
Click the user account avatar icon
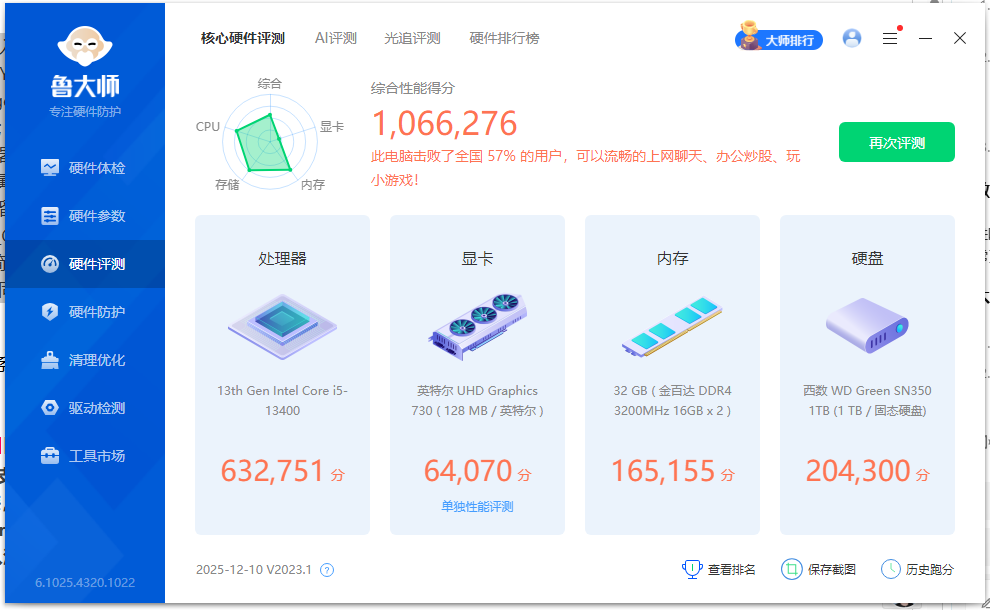[x=851, y=38]
